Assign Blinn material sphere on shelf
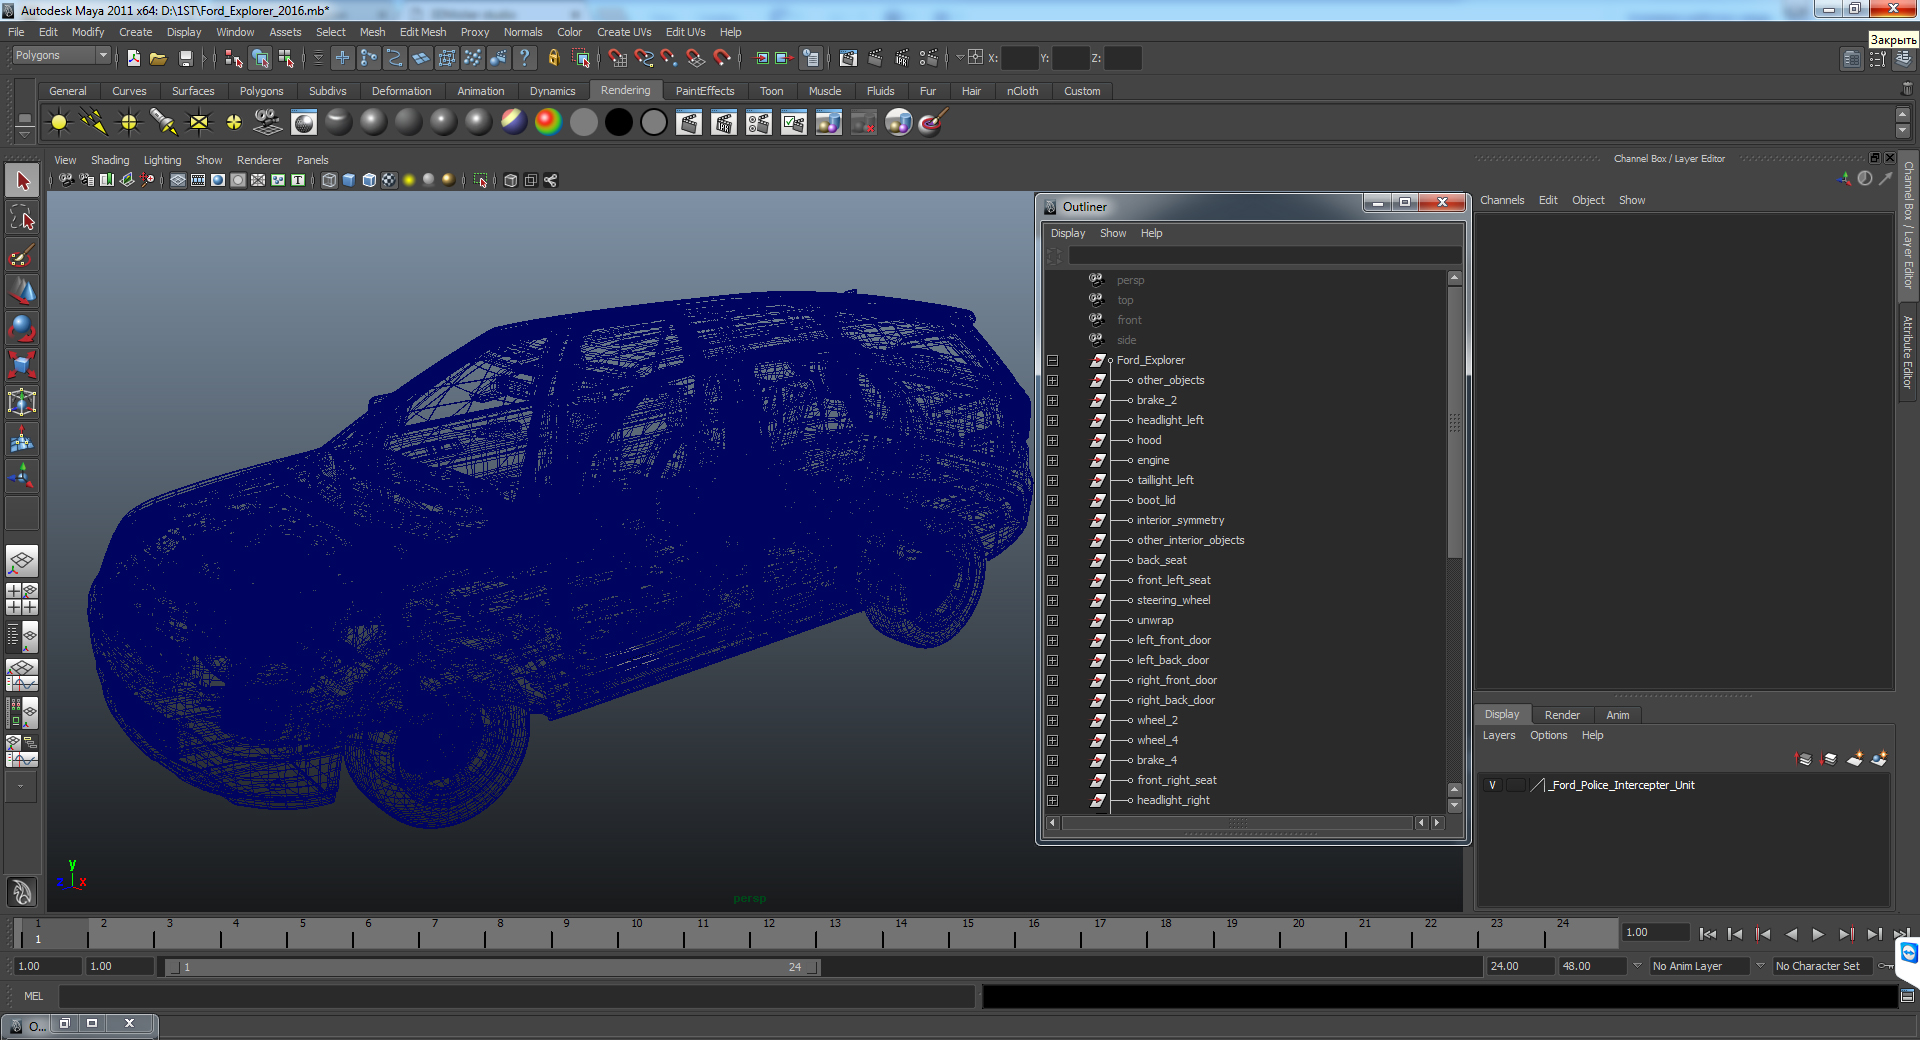1920x1040 pixels. click(374, 122)
